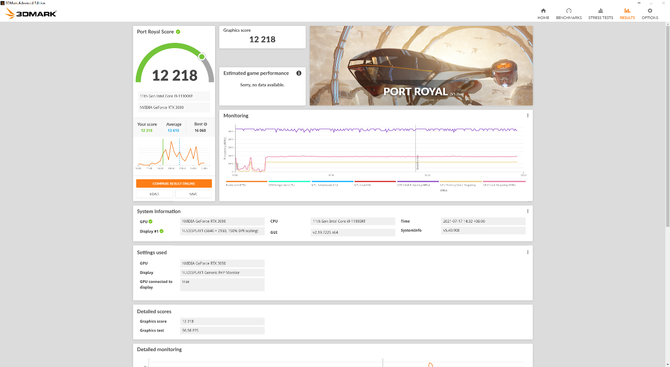
Task: Open the Options gear page
Action: 649,14
